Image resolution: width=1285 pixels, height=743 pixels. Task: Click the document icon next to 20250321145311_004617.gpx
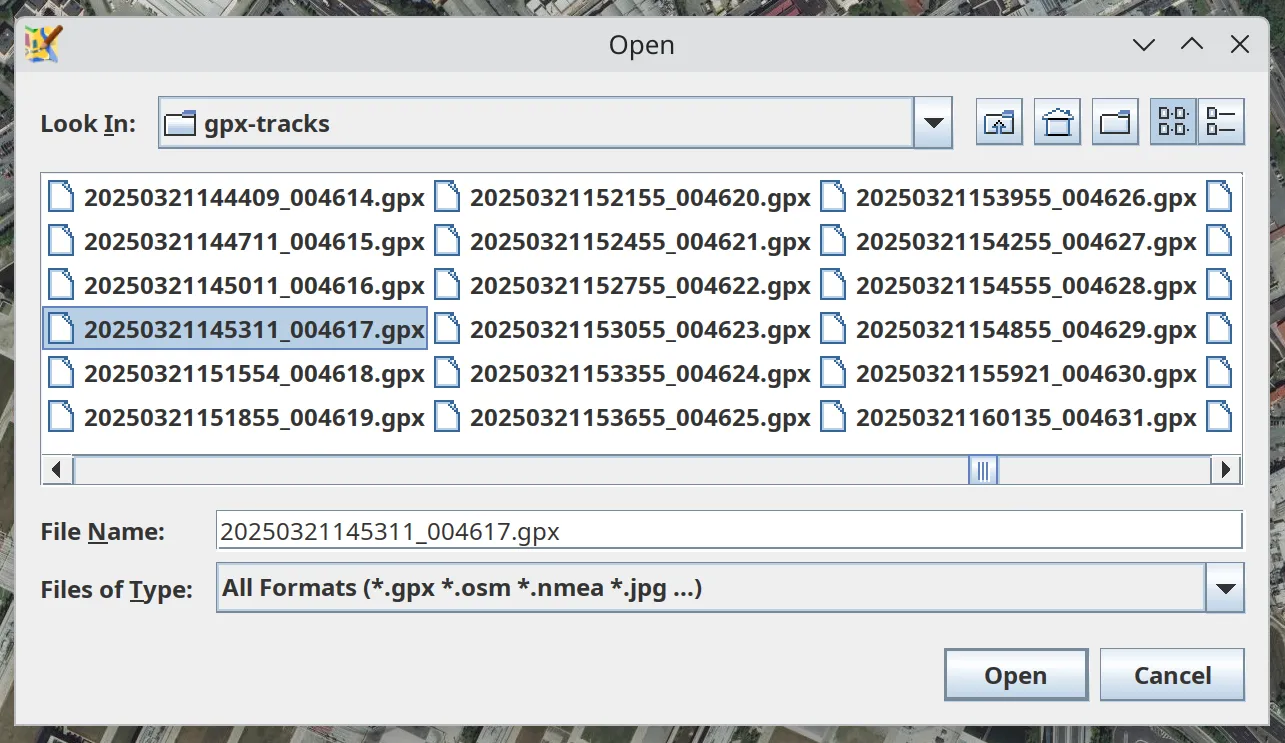click(64, 329)
